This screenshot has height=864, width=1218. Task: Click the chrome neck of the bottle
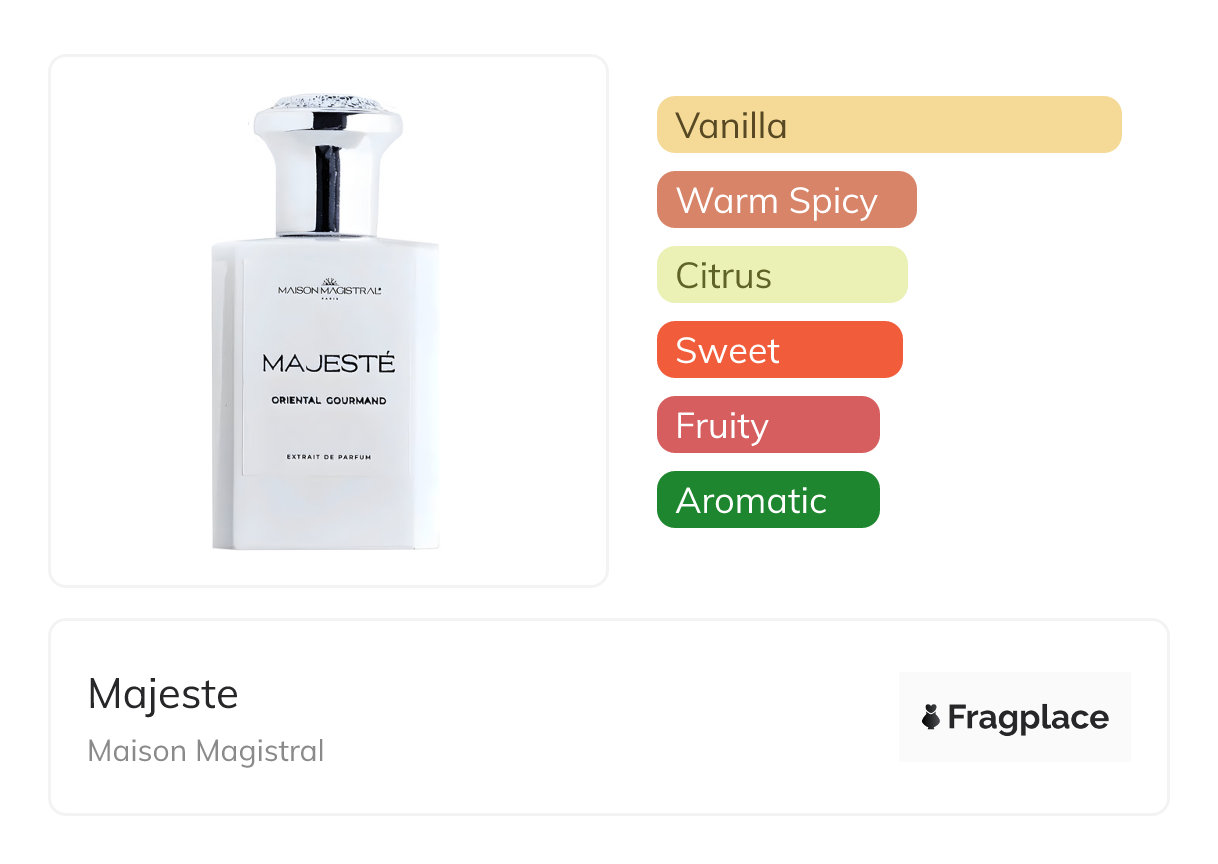tap(329, 190)
